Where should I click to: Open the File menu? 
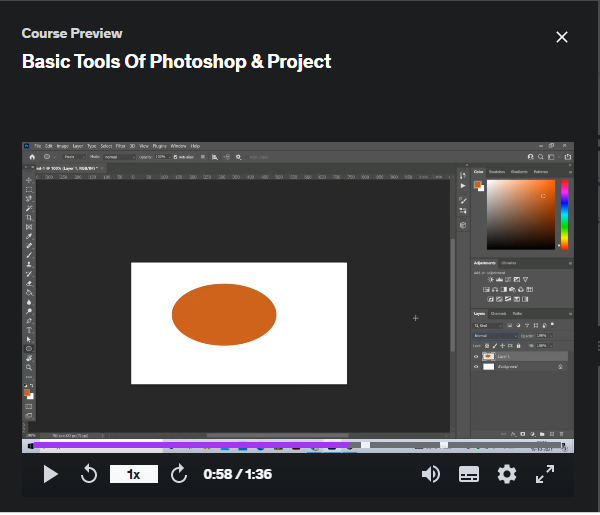coord(38,146)
